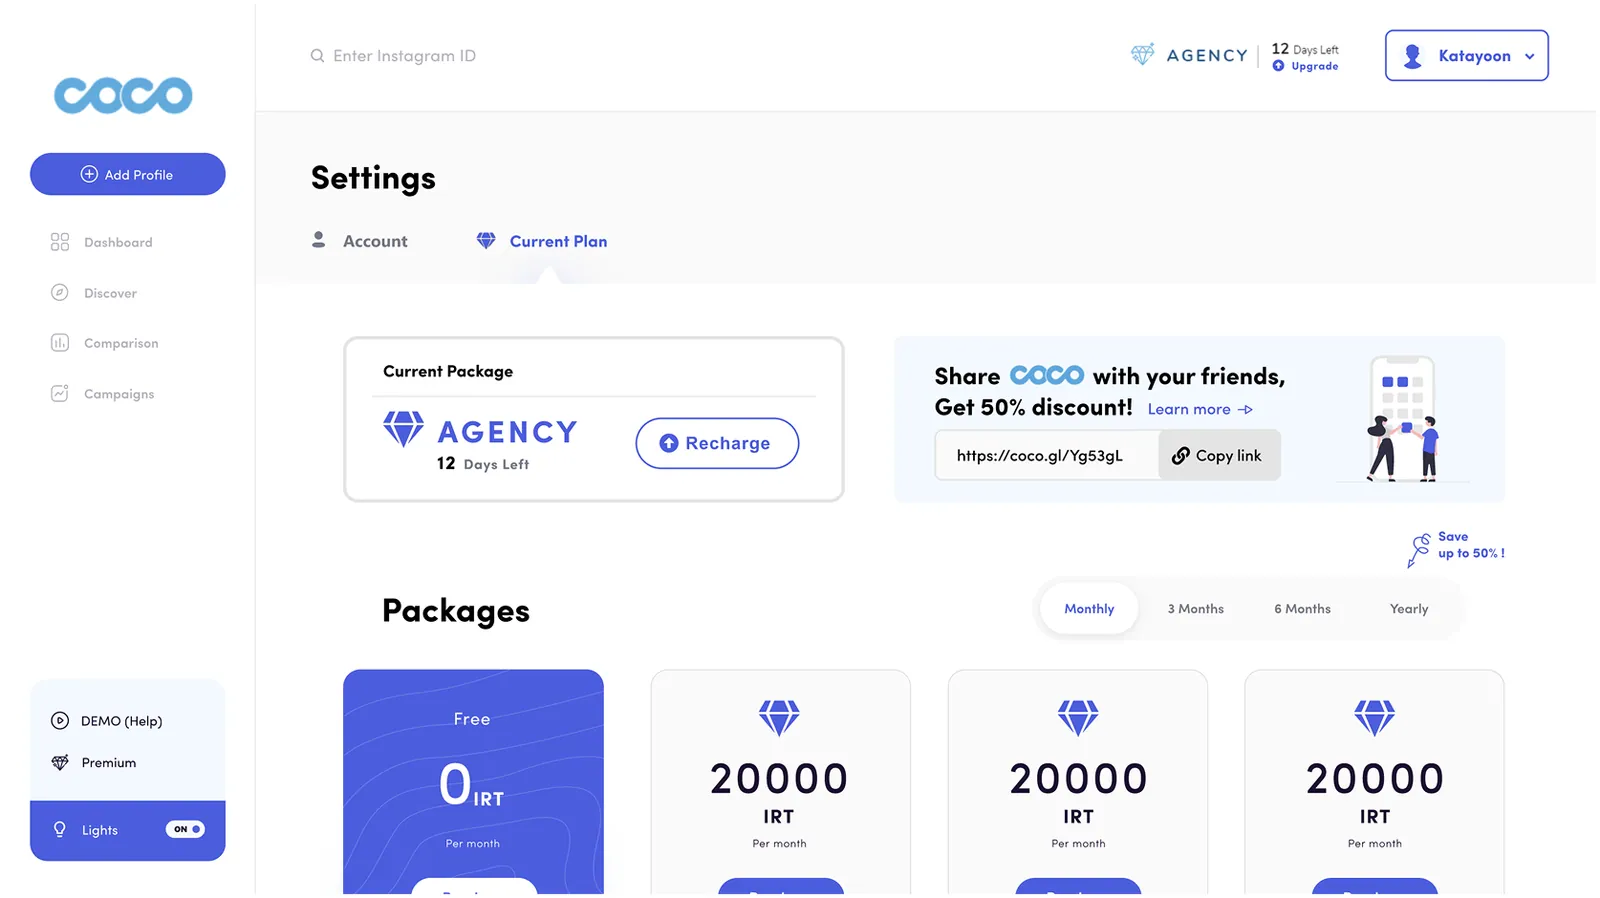Click the Recharge button
Image resolution: width=1600 pixels, height=898 pixels.
pyautogui.click(x=717, y=443)
